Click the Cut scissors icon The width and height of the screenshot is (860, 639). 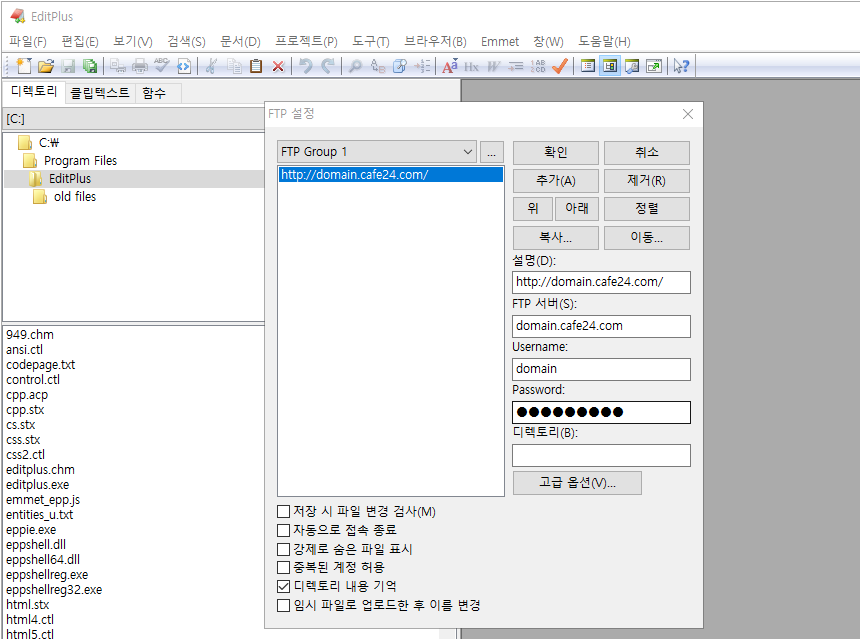[211, 66]
